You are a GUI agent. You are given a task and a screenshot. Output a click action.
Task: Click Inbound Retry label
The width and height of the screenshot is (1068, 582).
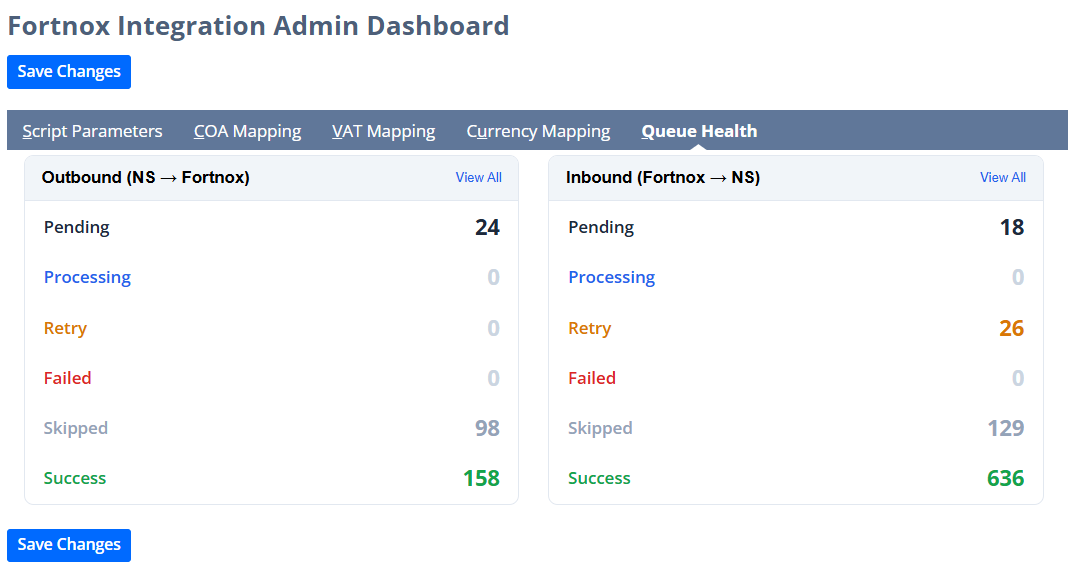(590, 328)
